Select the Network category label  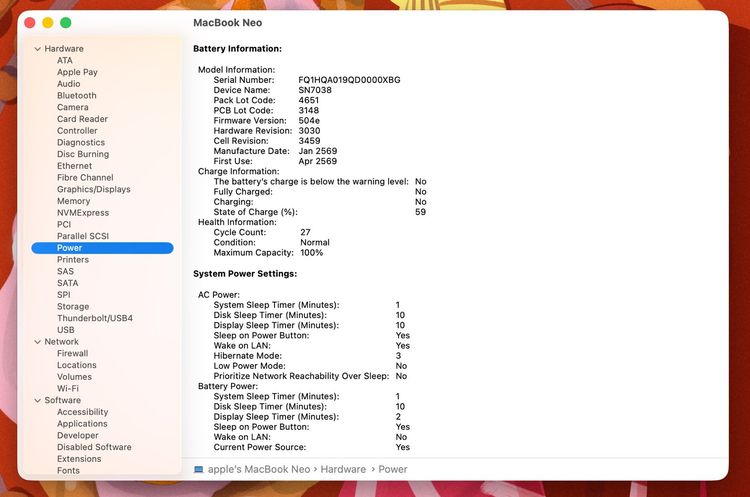[61, 342]
